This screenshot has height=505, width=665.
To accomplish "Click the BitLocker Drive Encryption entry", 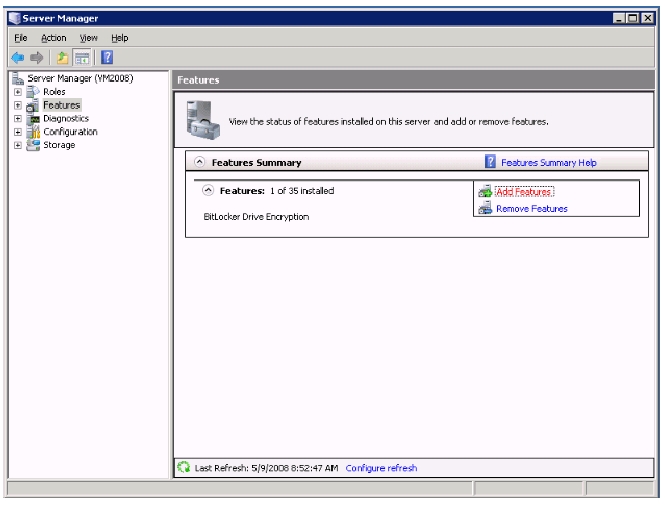I will coord(256,217).
